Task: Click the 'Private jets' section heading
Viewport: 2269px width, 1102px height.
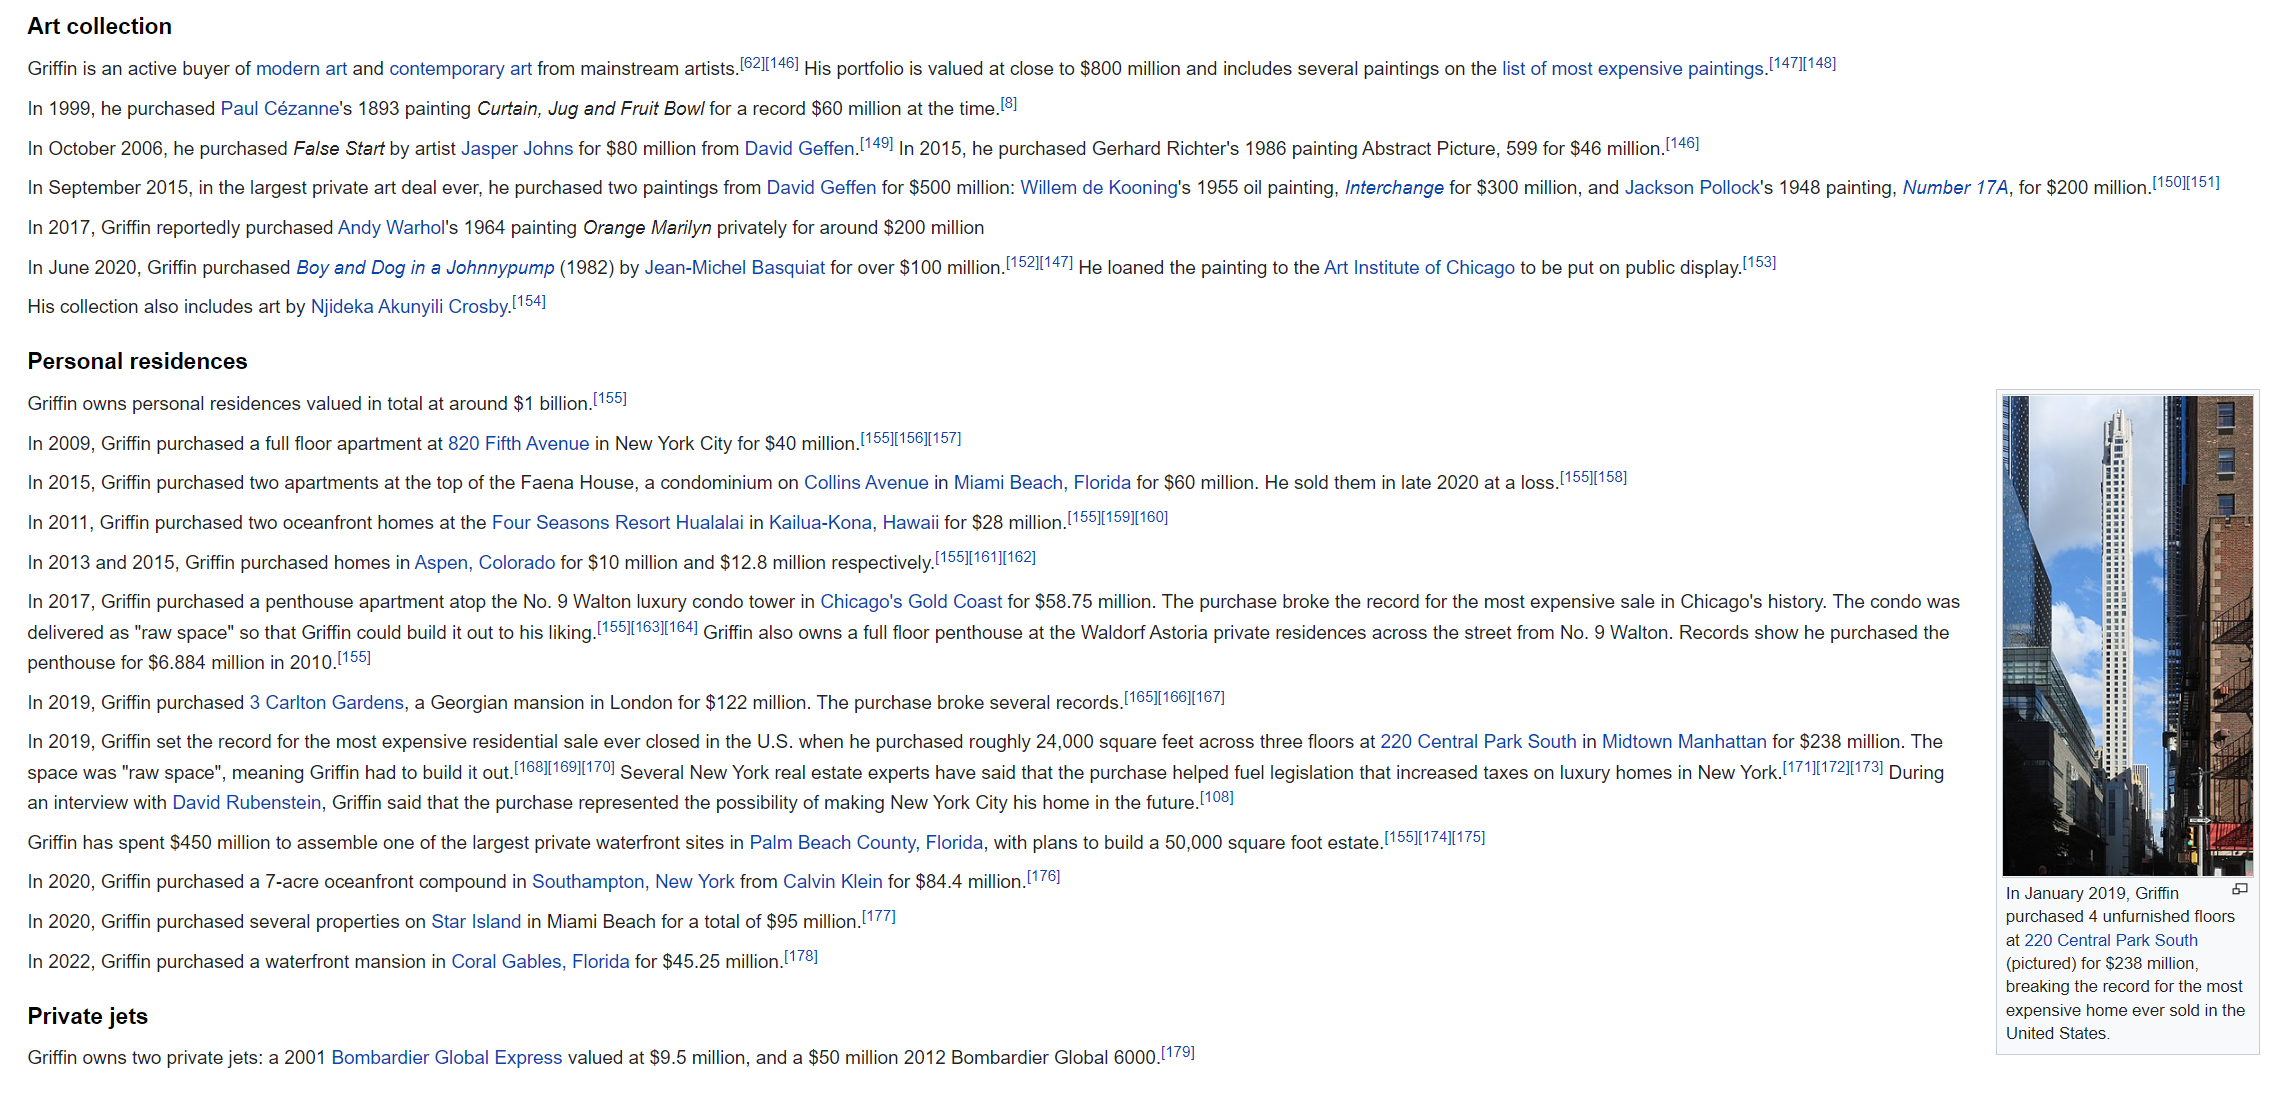Action: pyautogui.click(x=88, y=1017)
